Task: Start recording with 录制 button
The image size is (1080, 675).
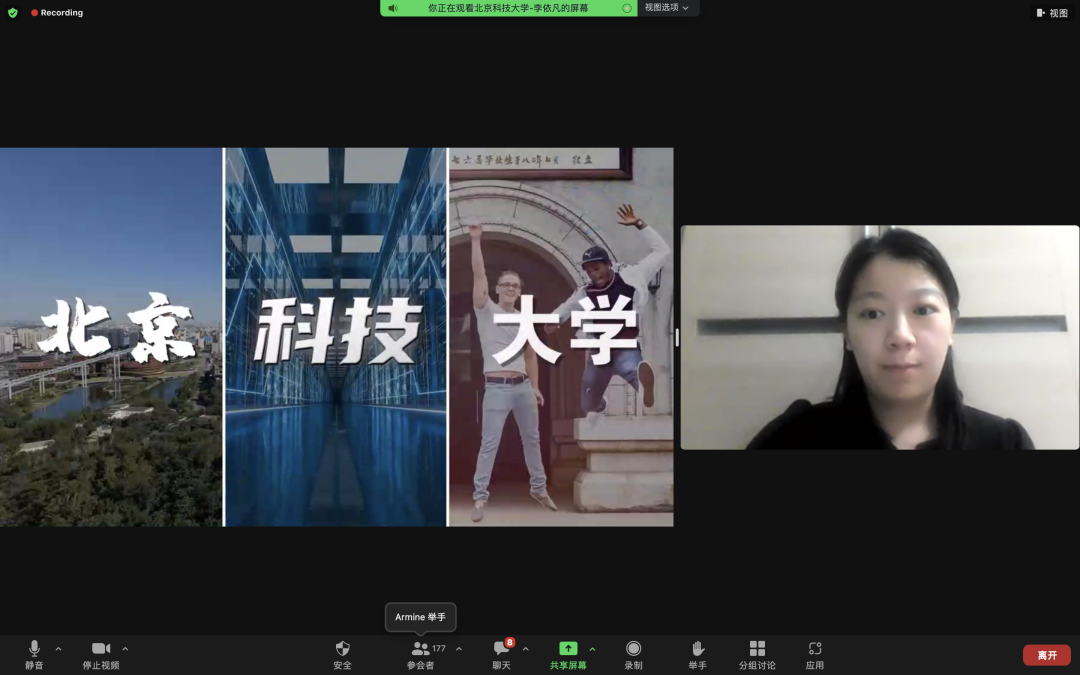Action: 634,655
